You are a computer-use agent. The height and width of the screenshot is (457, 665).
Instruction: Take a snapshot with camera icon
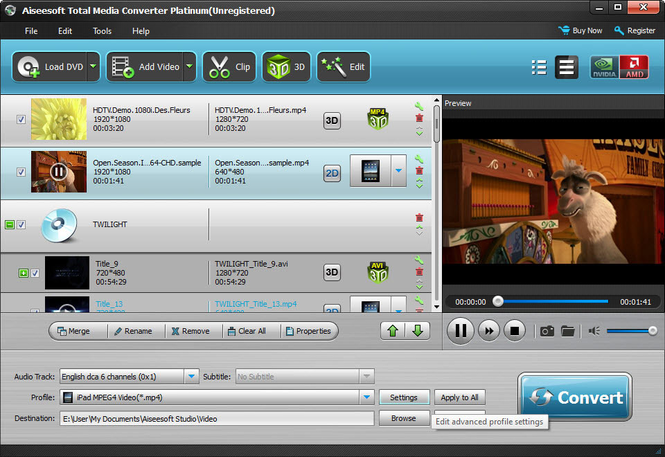547,330
